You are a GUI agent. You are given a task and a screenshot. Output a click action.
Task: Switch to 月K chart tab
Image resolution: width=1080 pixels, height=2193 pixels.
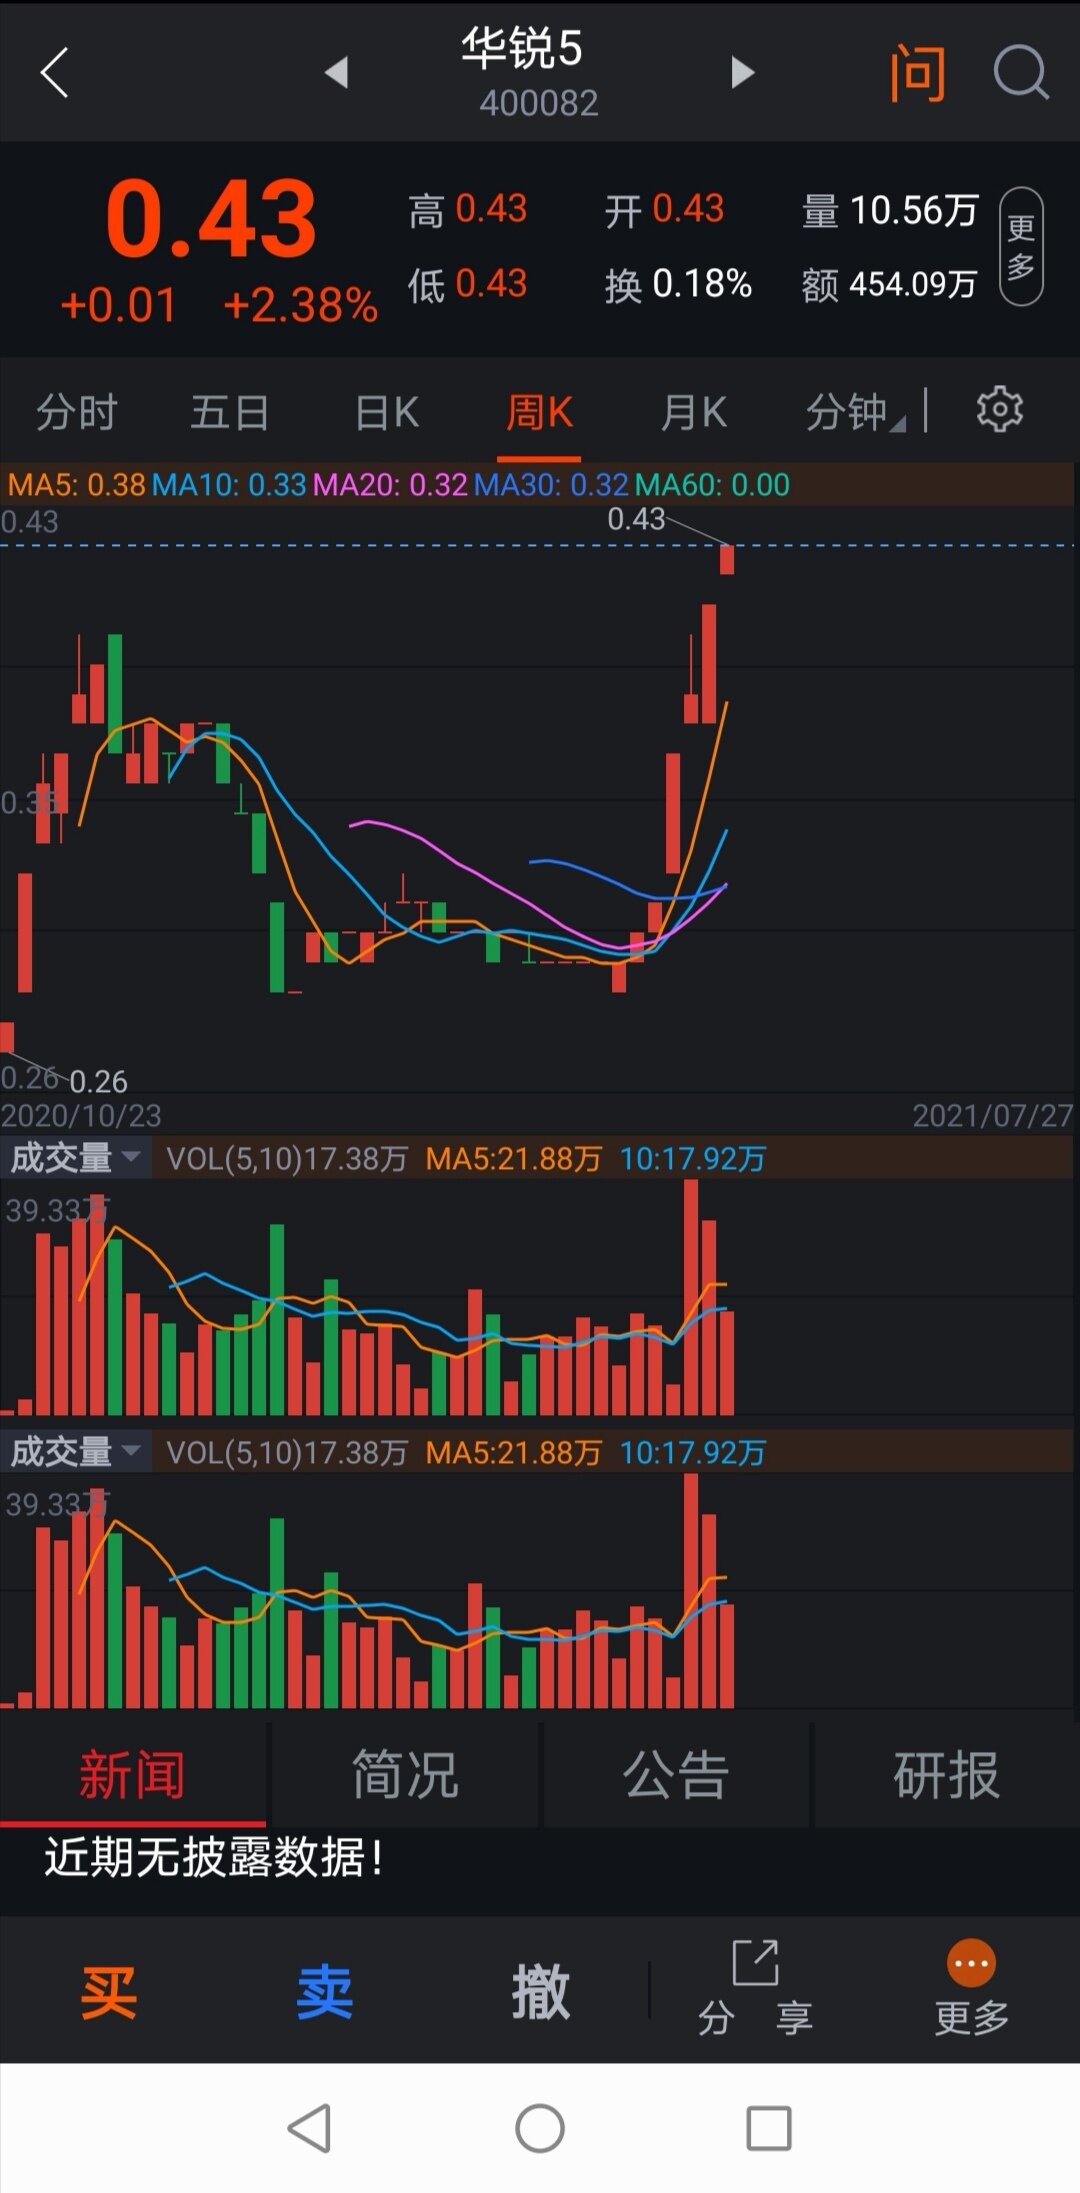(x=693, y=412)
